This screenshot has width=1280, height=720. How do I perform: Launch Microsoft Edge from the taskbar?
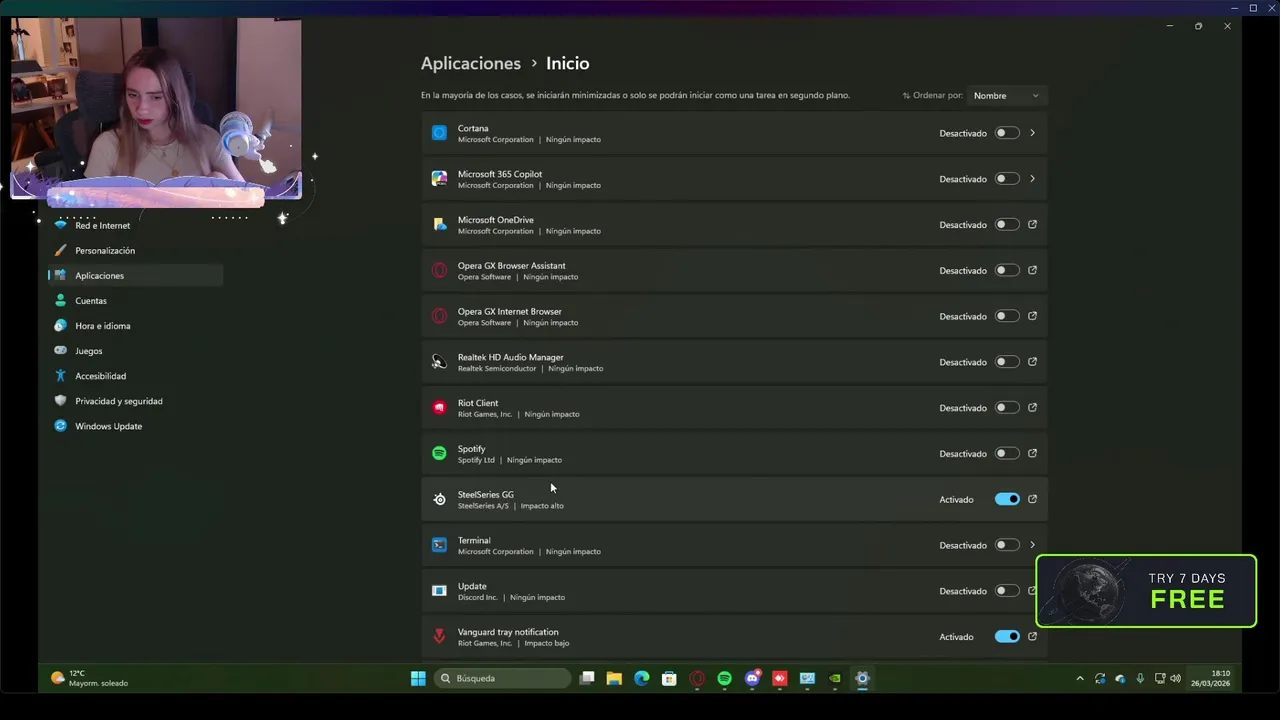click(642, 678)
